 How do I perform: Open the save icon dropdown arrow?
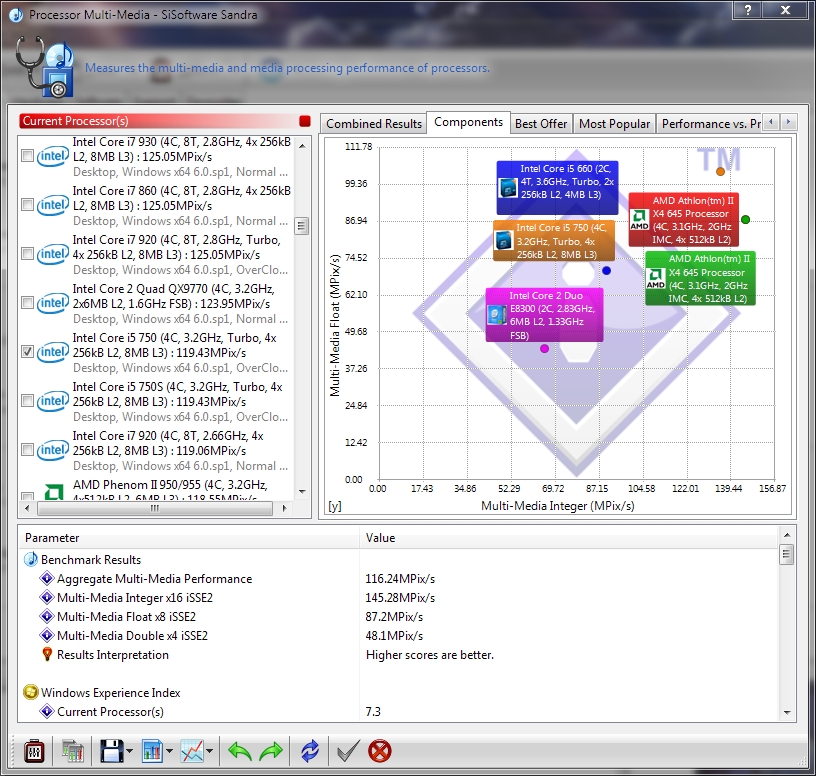pos(130,751)
